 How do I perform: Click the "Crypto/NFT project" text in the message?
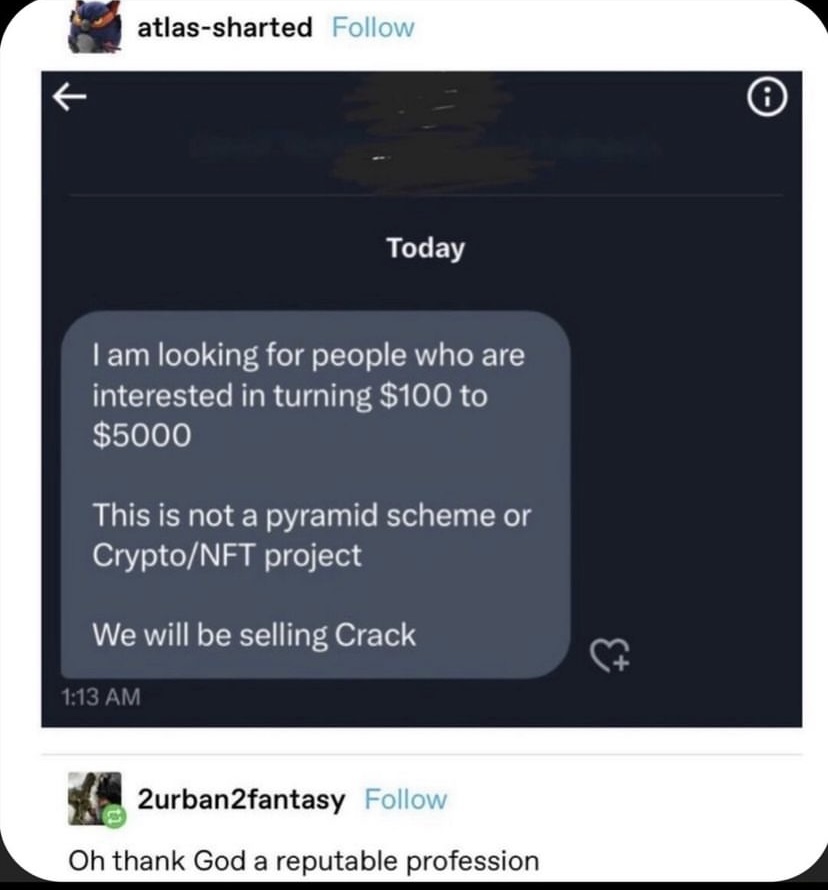click(227, 556)
